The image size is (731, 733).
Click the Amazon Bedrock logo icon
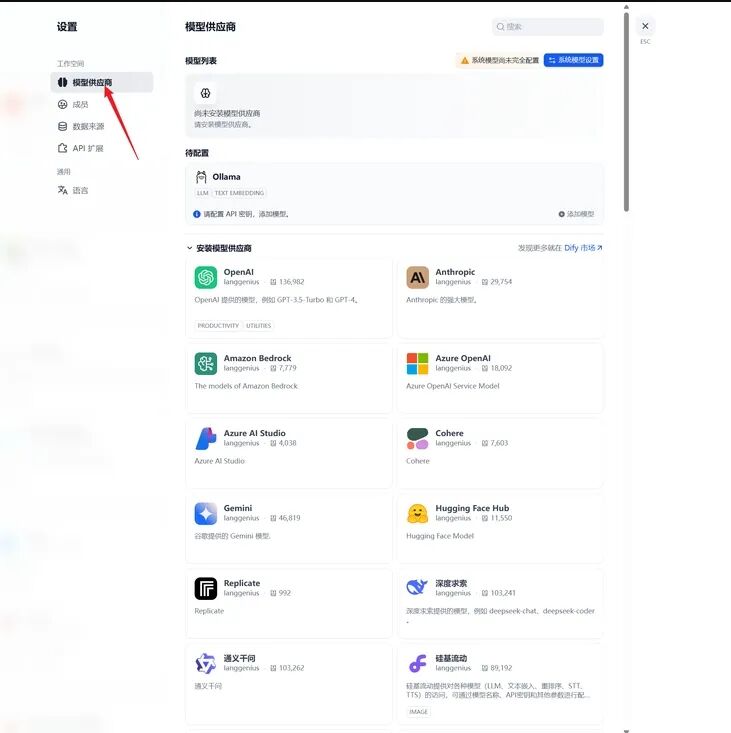206,364
